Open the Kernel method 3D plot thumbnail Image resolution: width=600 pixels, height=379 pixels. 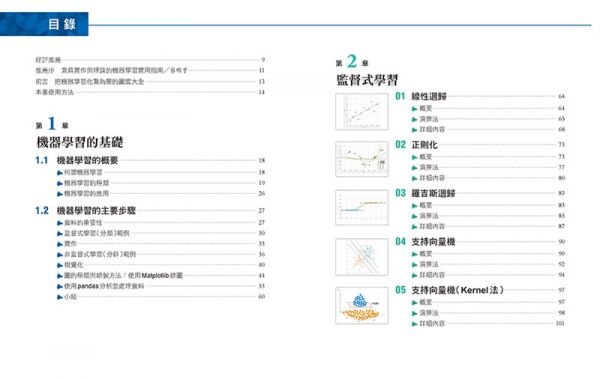pyautogui.click(x=362, y=305)
